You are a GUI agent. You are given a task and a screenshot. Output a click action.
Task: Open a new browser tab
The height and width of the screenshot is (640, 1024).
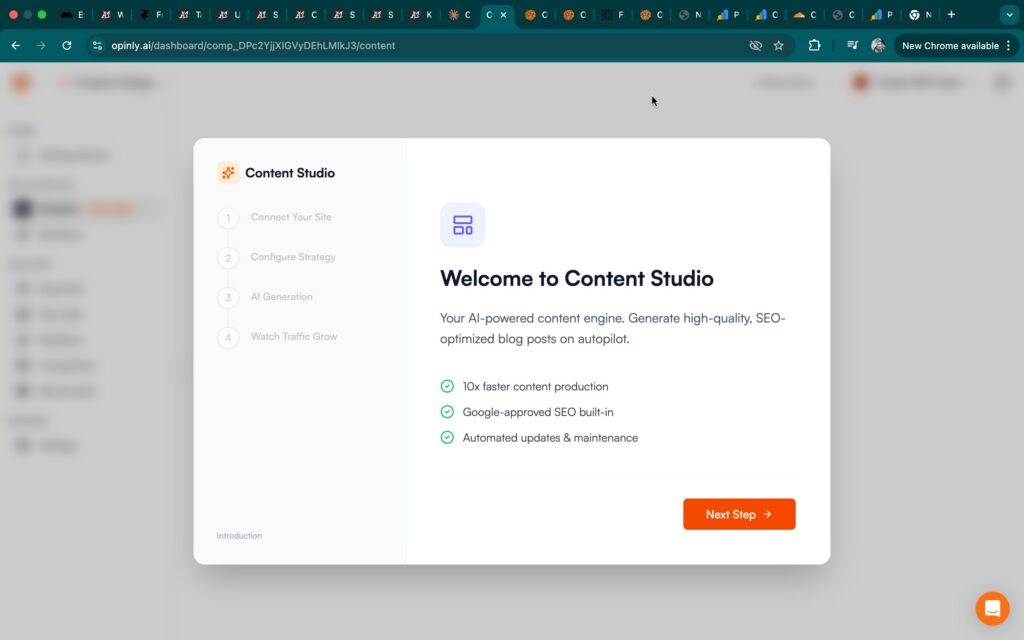click(x=952, y=14)
